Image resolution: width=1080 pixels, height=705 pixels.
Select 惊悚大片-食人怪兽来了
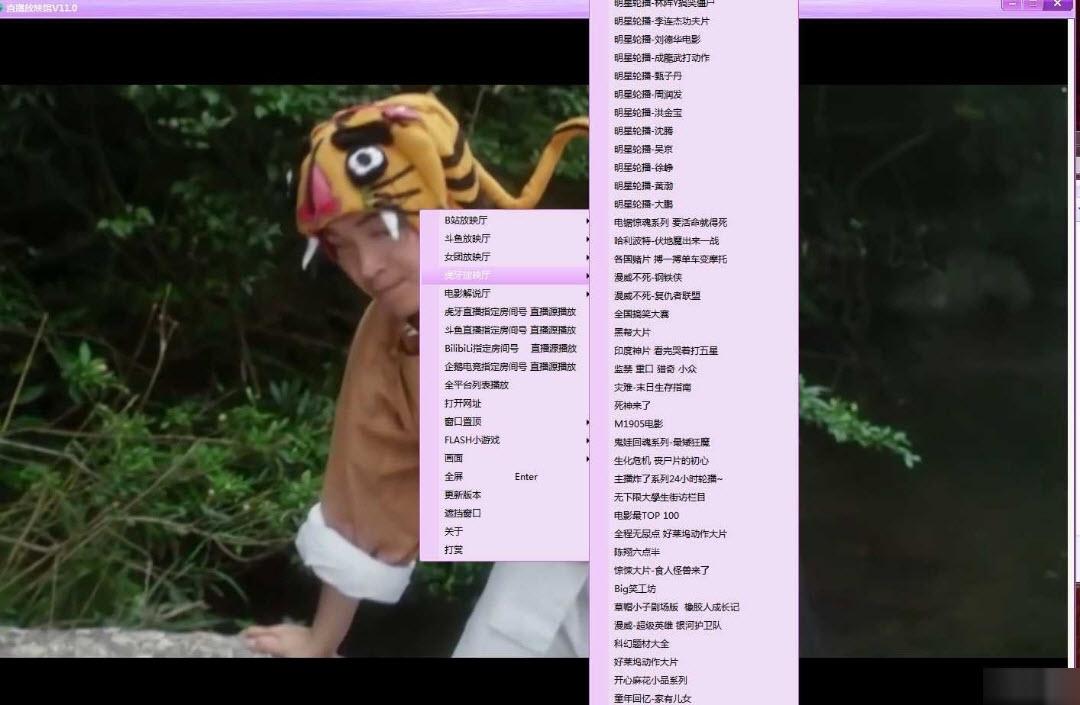click(x=694, y=571)
